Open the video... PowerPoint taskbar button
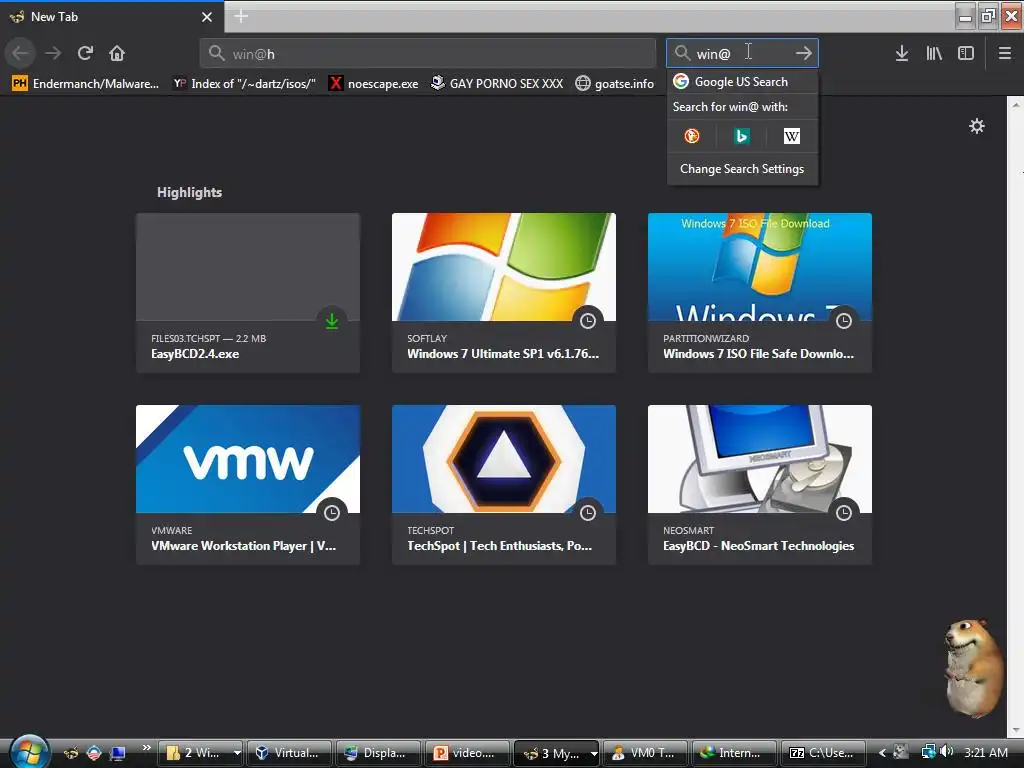Image resolution: width=1024 pixels, height=768 pixels. pyautogui.click(x=467, y=753)
